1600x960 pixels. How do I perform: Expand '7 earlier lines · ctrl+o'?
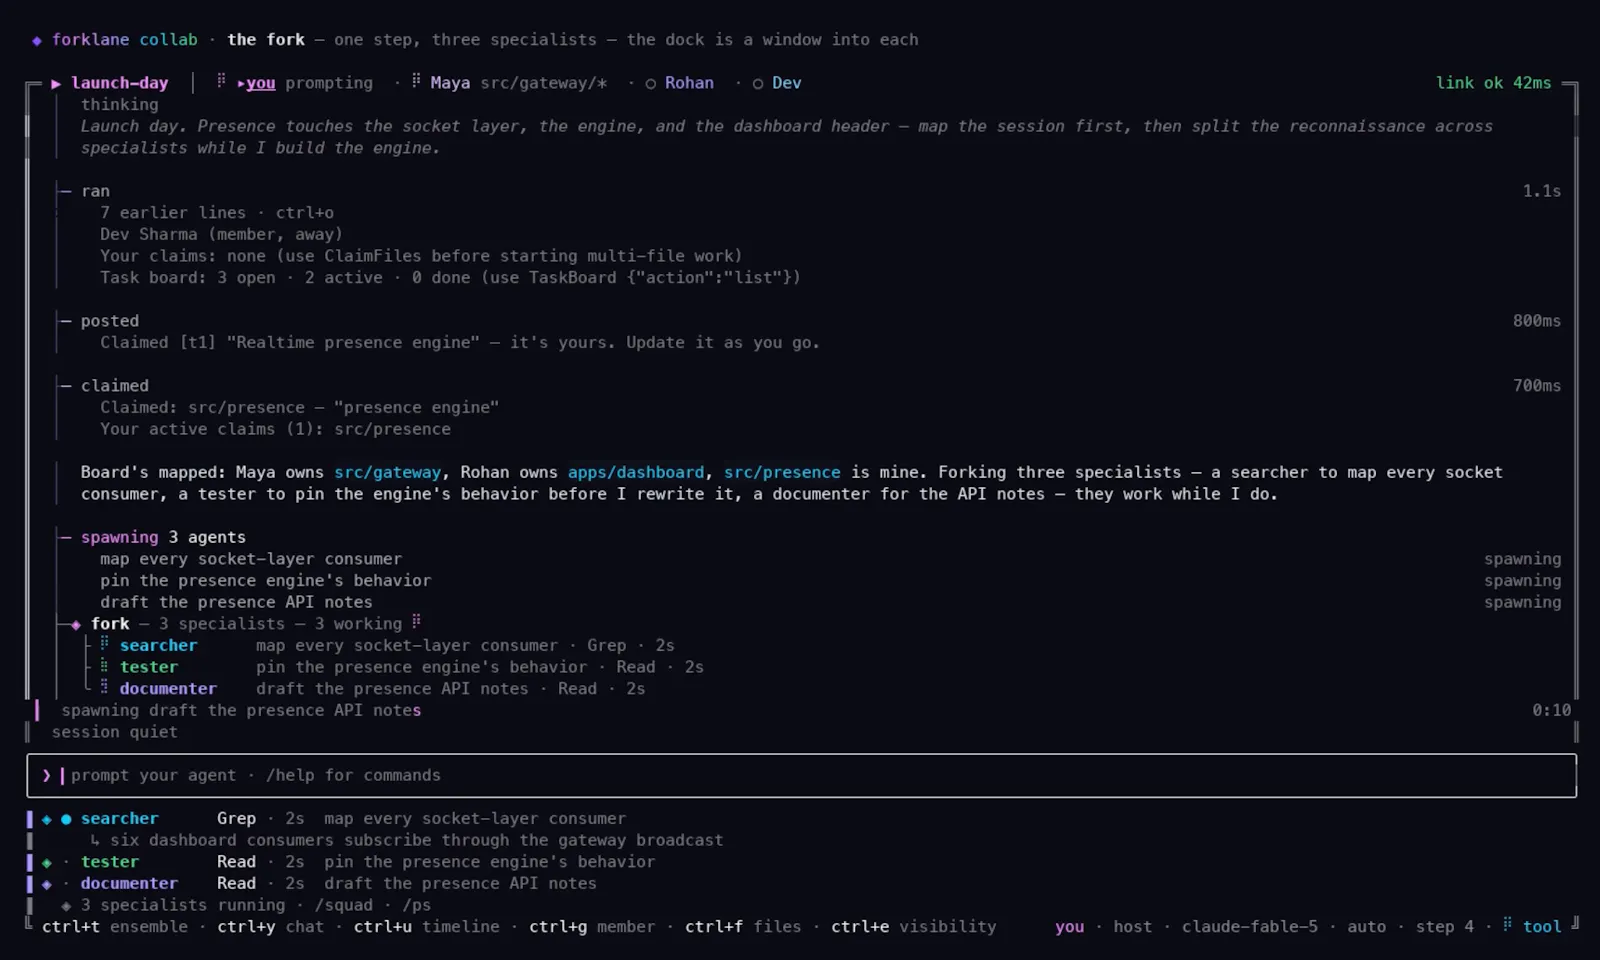(217, 213)
